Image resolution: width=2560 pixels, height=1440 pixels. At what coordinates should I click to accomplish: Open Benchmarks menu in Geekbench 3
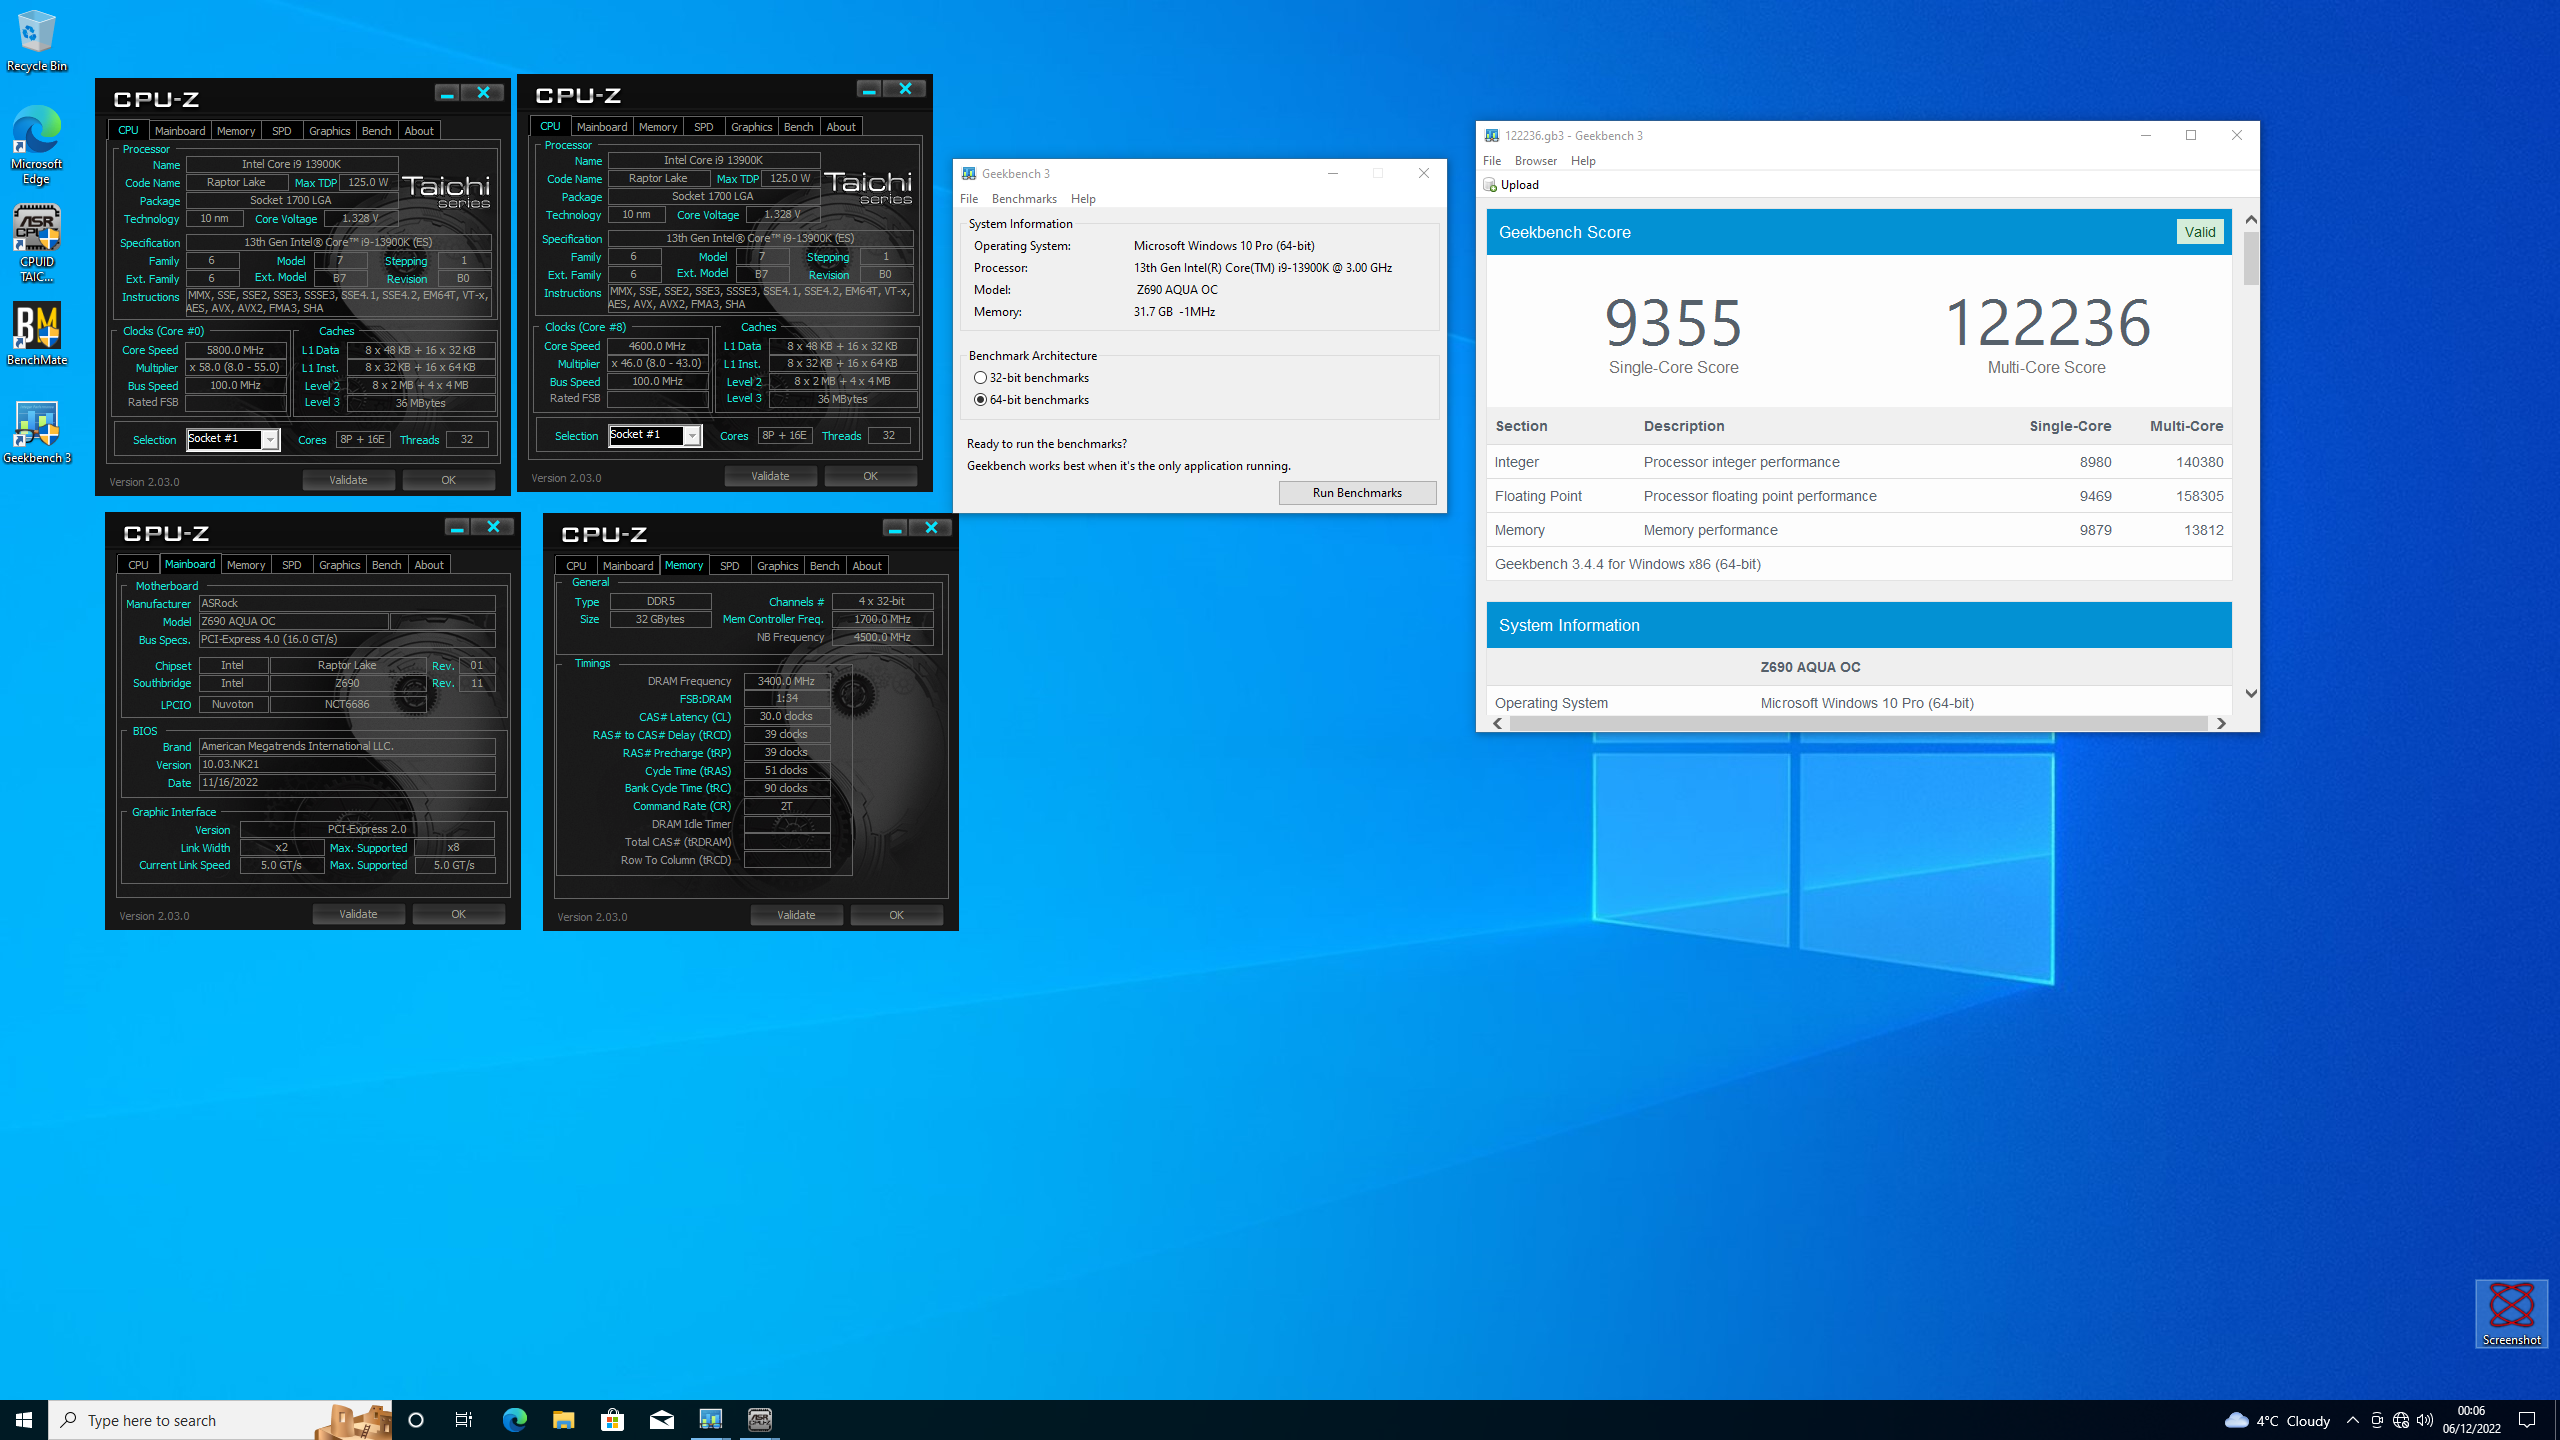coord(1024,199)
